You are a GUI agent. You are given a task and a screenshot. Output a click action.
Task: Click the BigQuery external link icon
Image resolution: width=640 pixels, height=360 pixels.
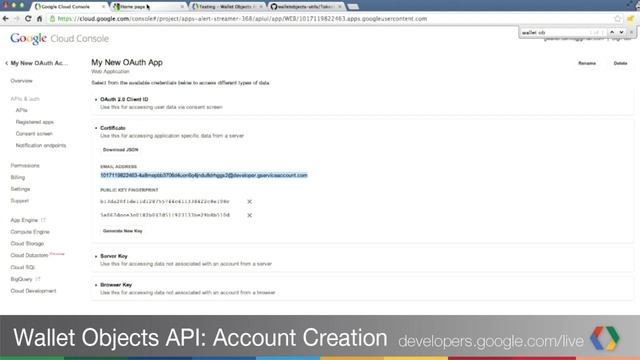click(x=38, y=279)
